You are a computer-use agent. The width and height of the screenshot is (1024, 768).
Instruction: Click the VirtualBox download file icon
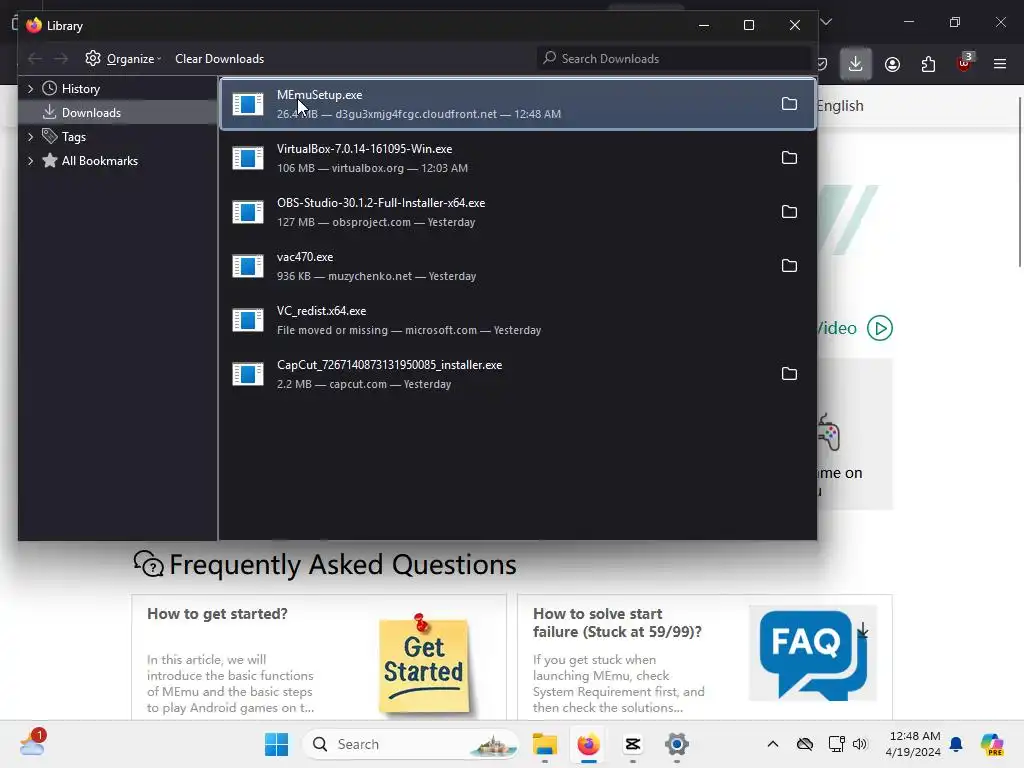point(248,157)
